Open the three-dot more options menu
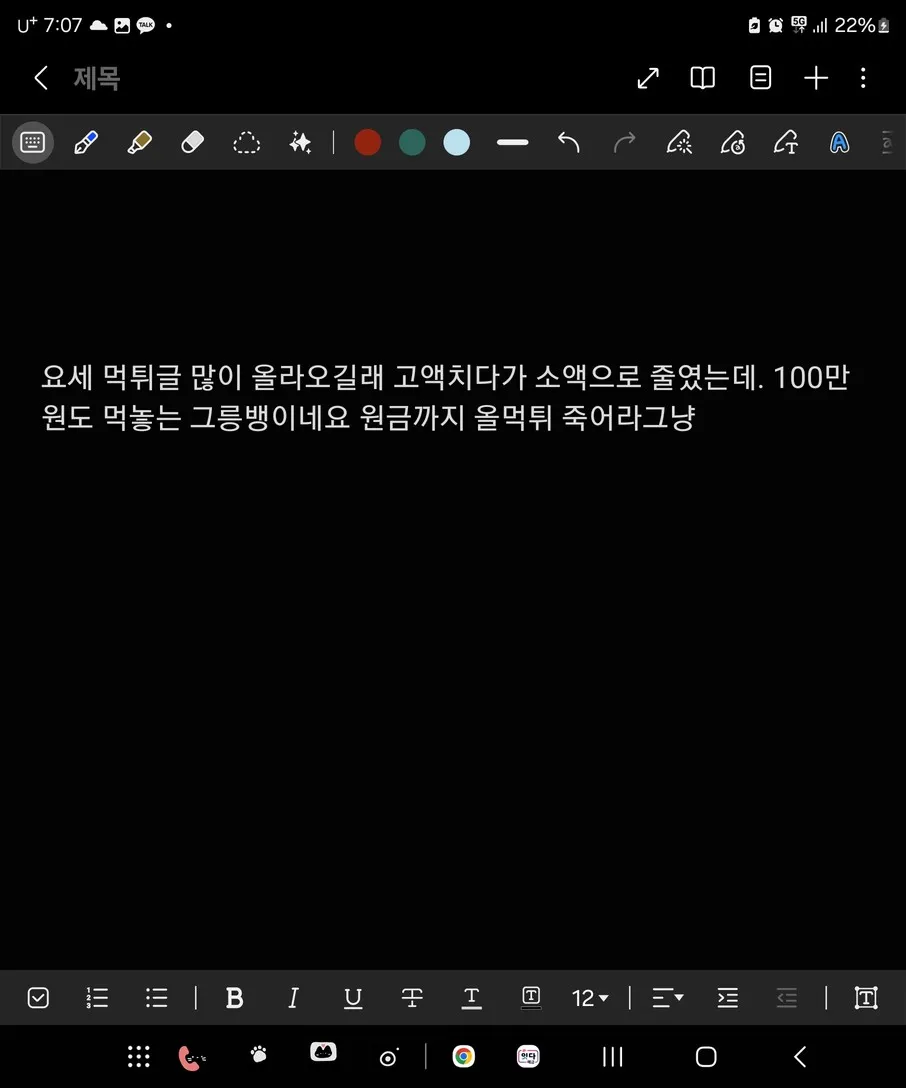 [863, 78]
